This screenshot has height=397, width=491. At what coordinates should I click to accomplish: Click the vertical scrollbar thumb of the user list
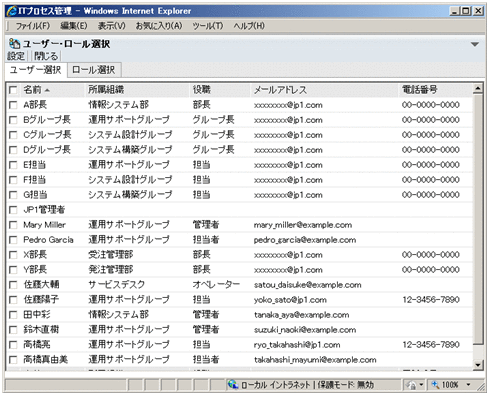coord(478,219)
